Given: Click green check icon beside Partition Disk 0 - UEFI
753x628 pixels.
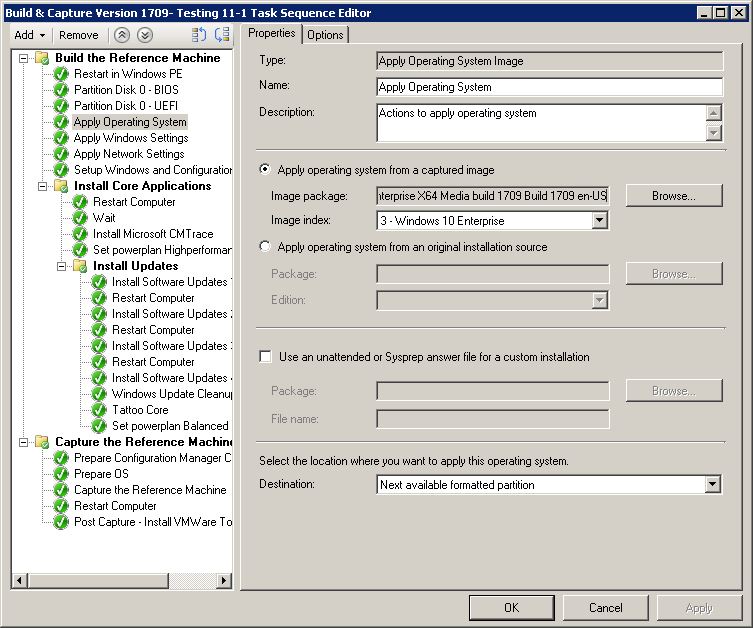Looking at the screenshot, I should click(61, 106).
